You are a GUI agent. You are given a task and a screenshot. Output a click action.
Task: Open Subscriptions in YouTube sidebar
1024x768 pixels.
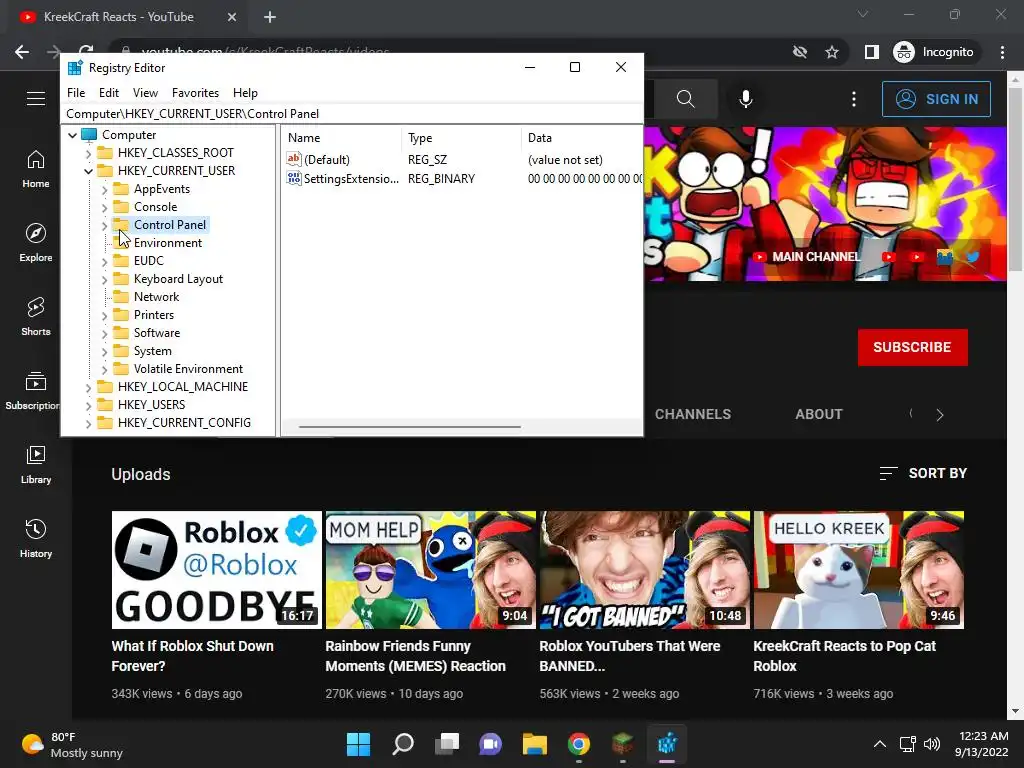(33, 391)
